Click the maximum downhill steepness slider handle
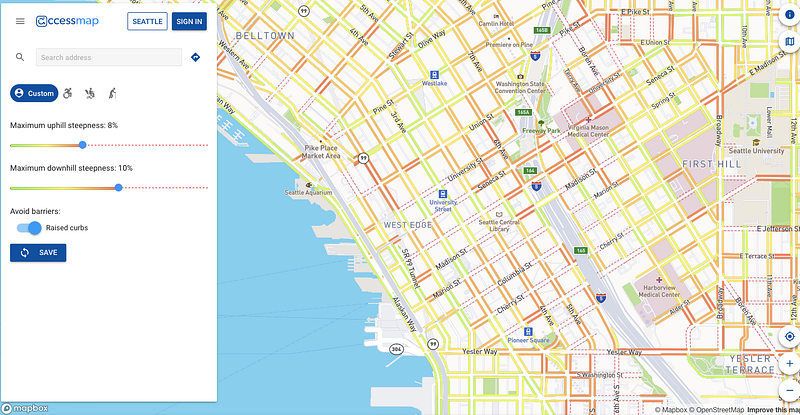The image size is (800, 415). [118, 188]
